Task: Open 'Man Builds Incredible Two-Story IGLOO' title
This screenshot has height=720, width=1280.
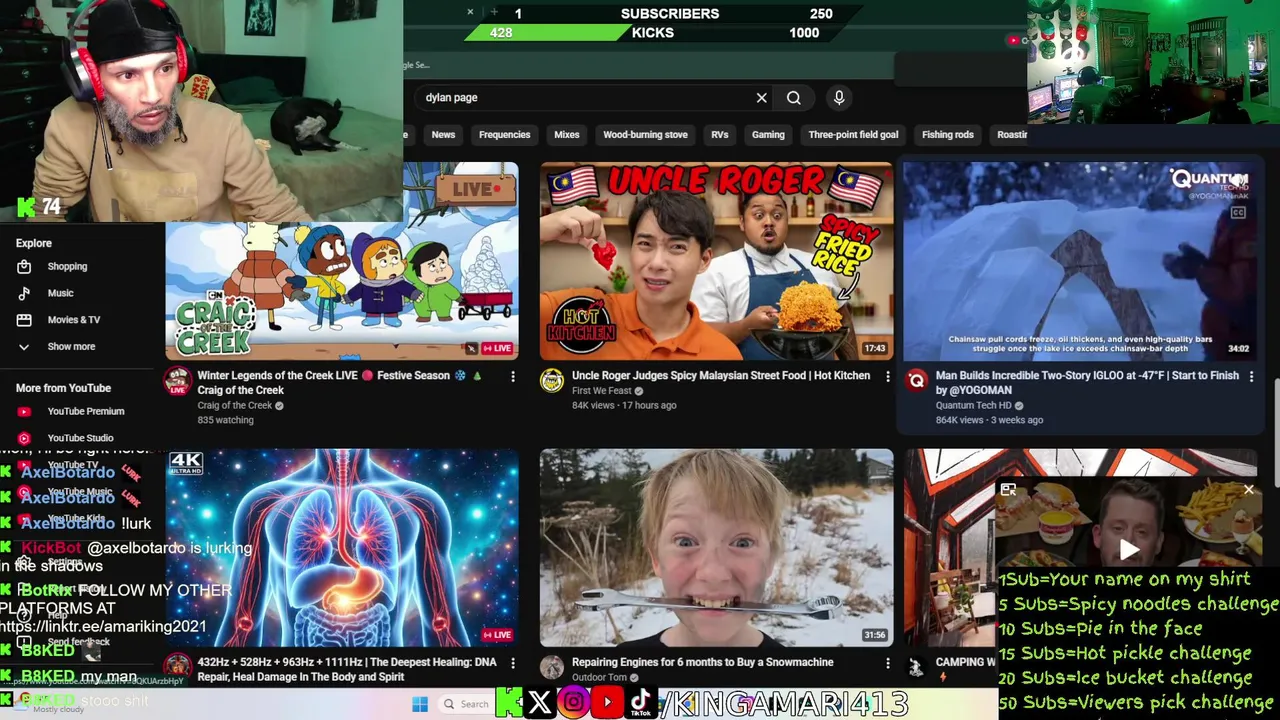Action: click(x=1087, y=383)
